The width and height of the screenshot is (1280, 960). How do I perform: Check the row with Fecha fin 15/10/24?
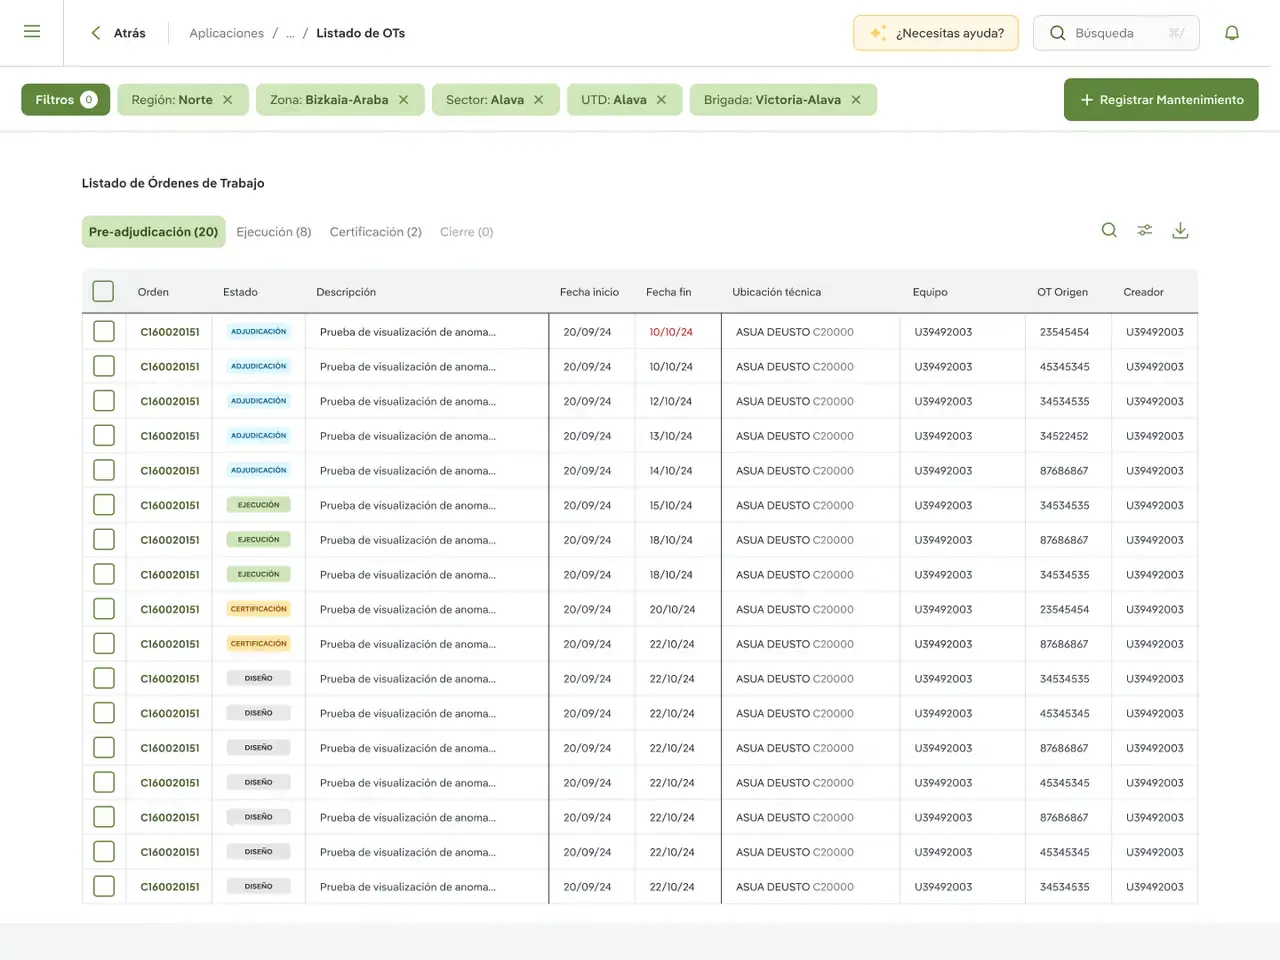104,505
